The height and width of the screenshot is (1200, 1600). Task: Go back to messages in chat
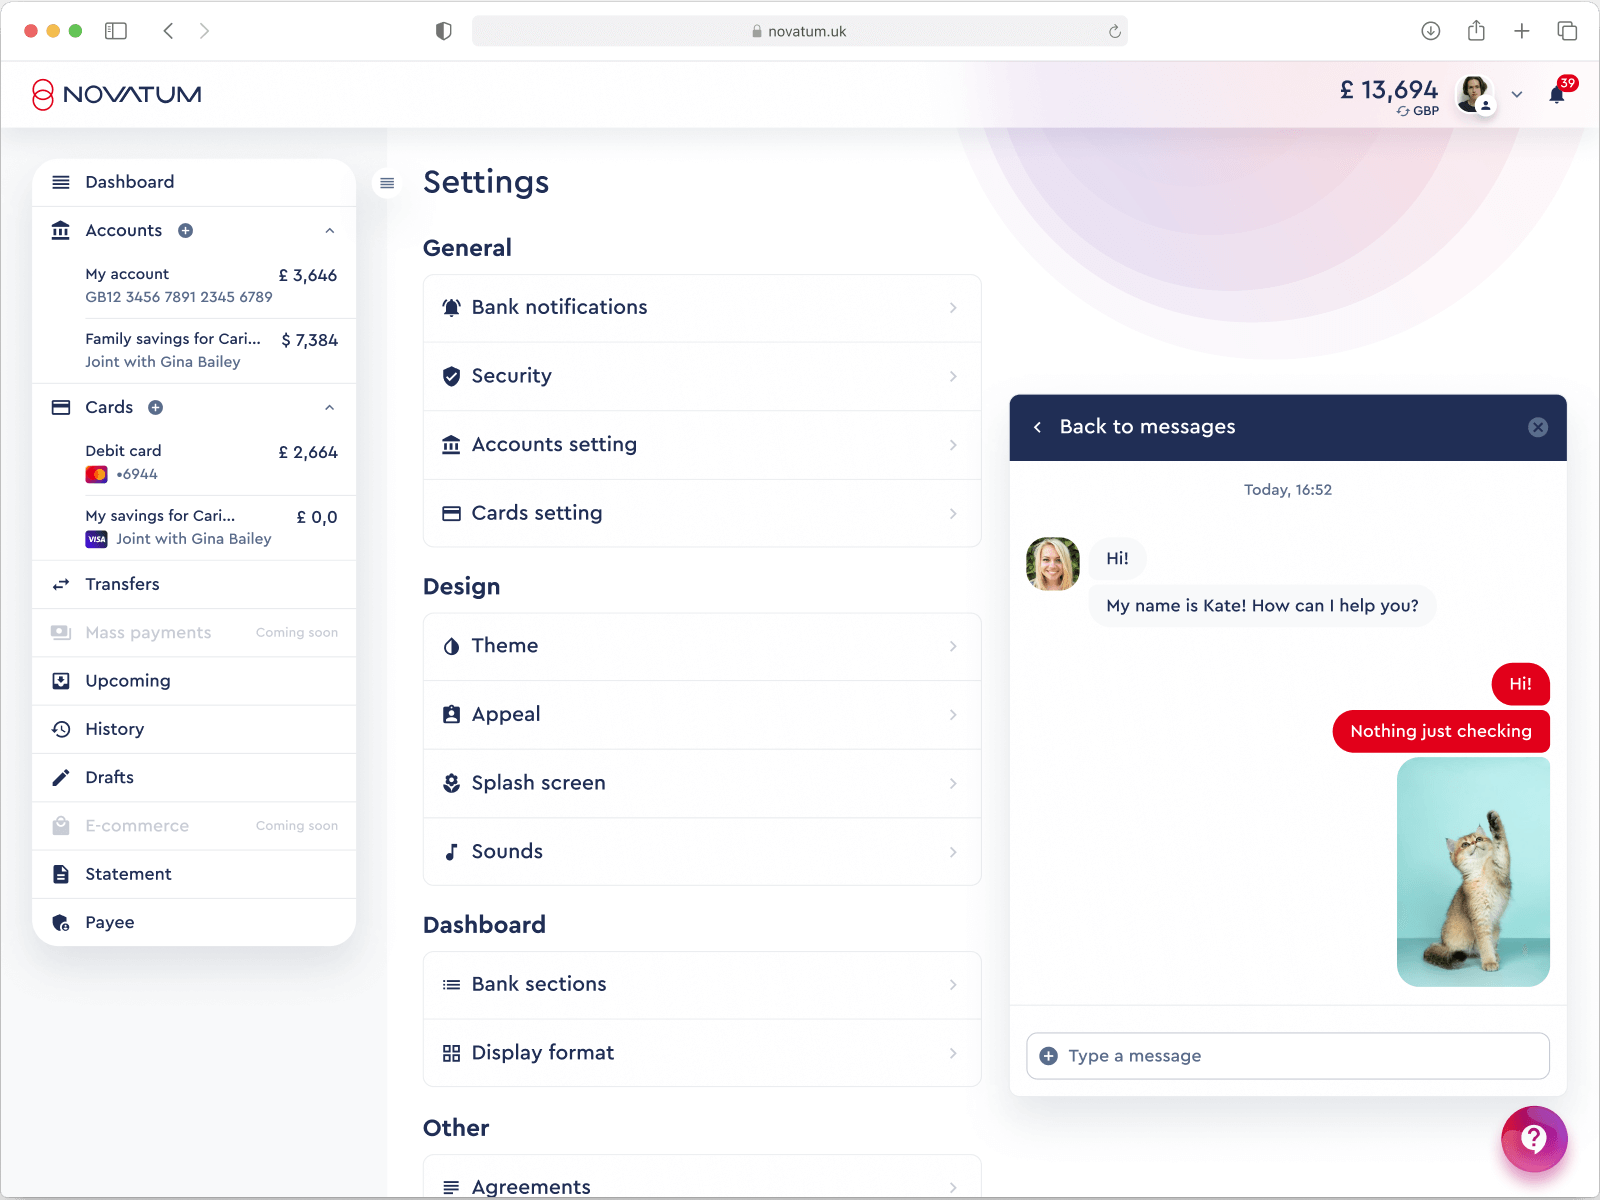pyautogui.click(x=1135, y=427)
